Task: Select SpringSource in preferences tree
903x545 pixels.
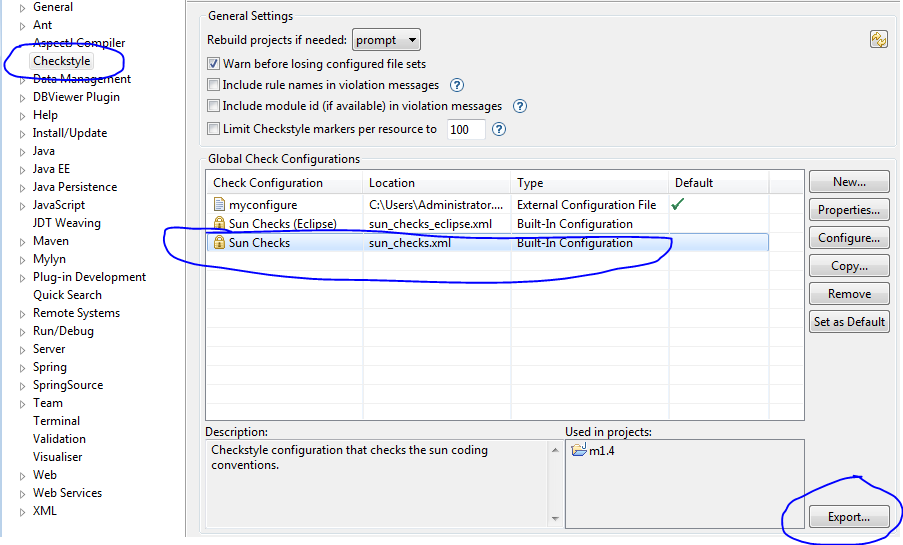Action: tap(68, 385)
